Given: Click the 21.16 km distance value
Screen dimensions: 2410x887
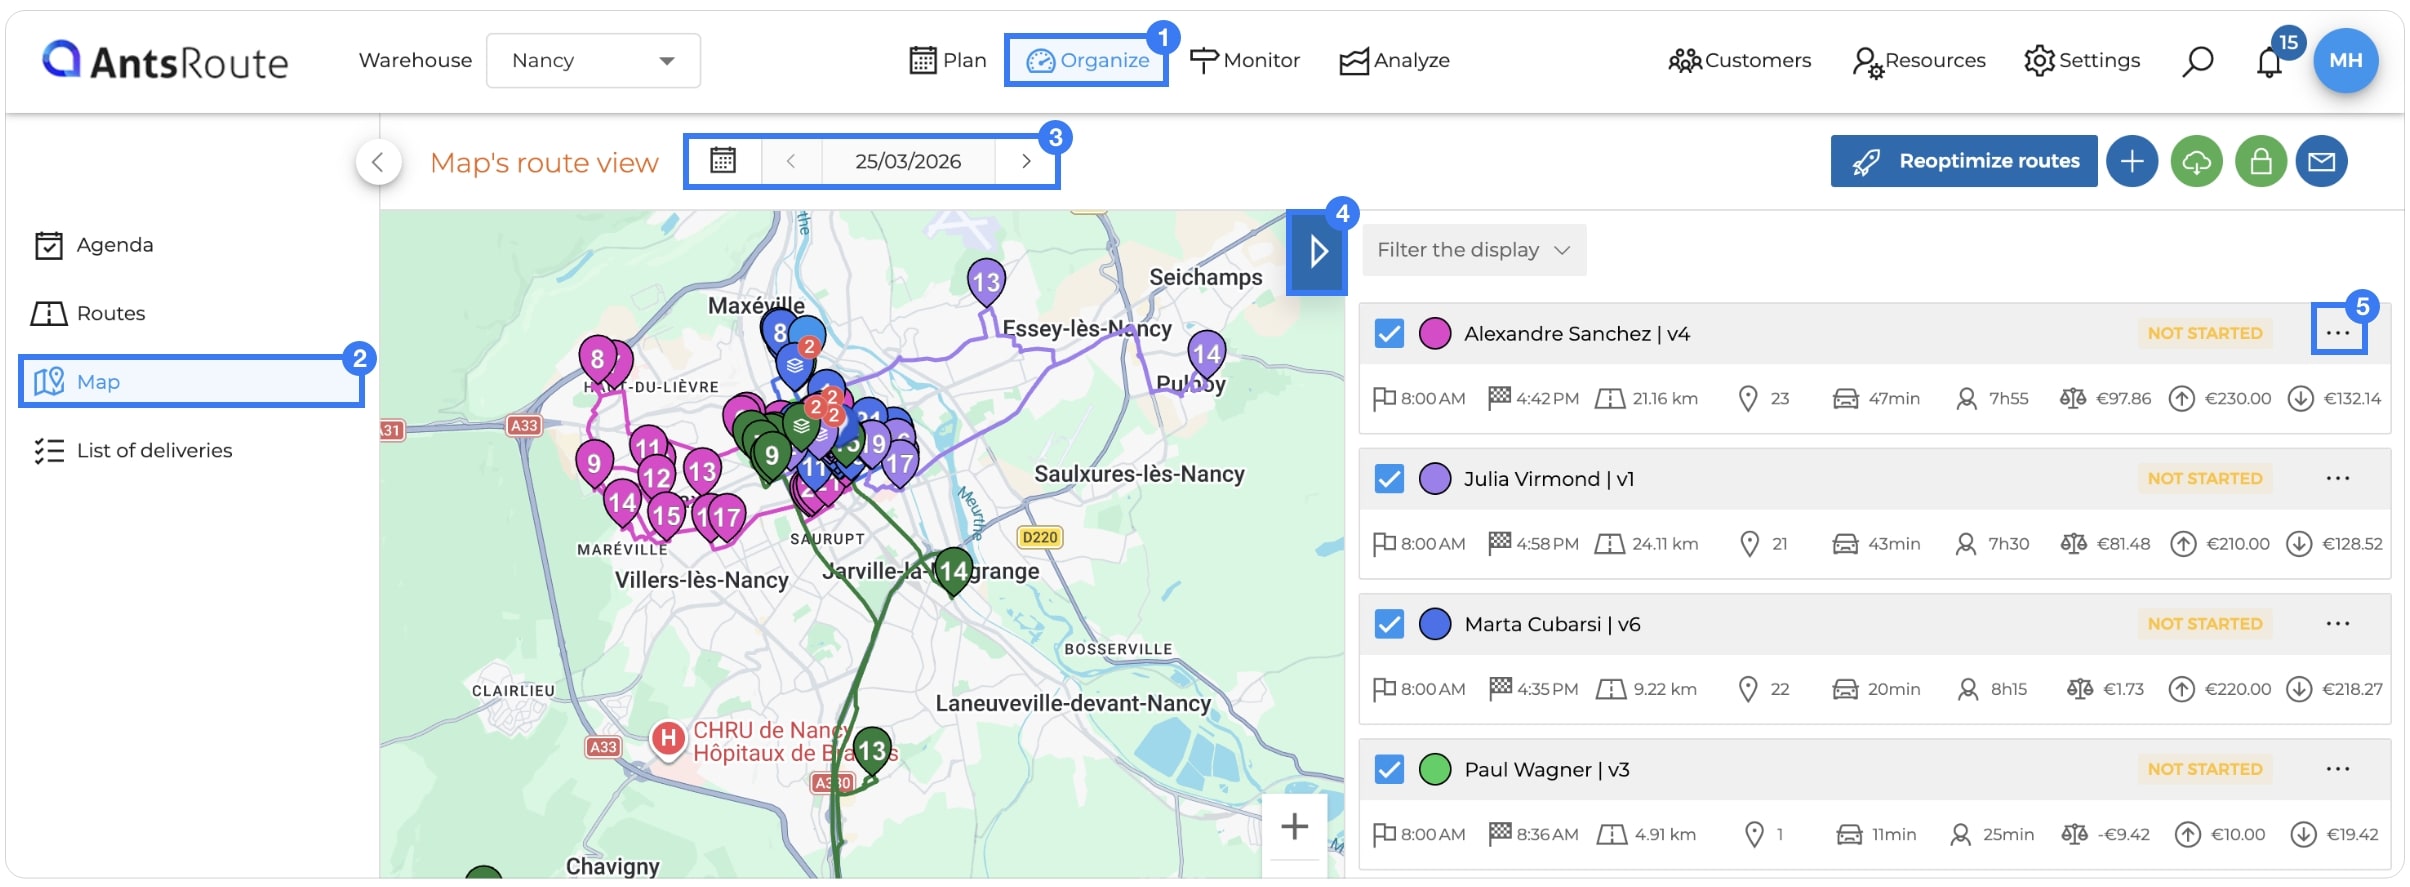Looking at the screenshot, I should pos(1665,399).
